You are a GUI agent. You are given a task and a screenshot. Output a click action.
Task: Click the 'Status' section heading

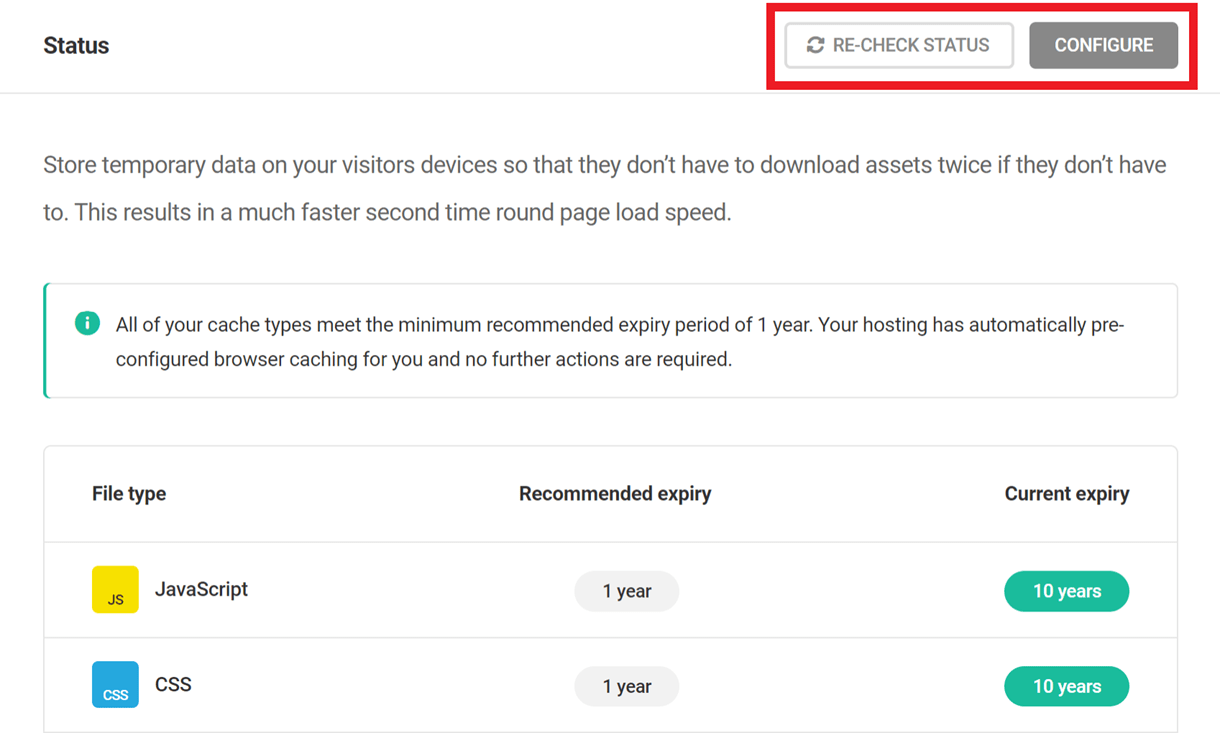76,46
